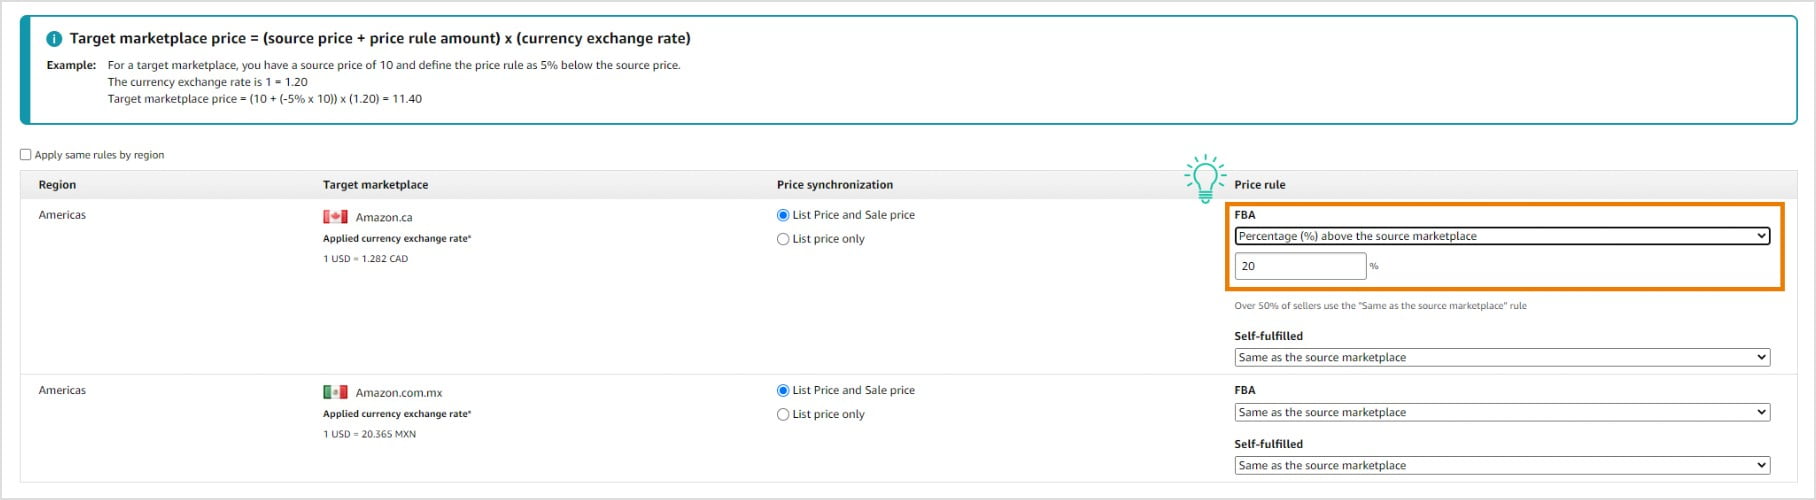Open Amazon.ca FBA price rule dropdown
Screen dimensions: 1816x500
point(1502,236)
